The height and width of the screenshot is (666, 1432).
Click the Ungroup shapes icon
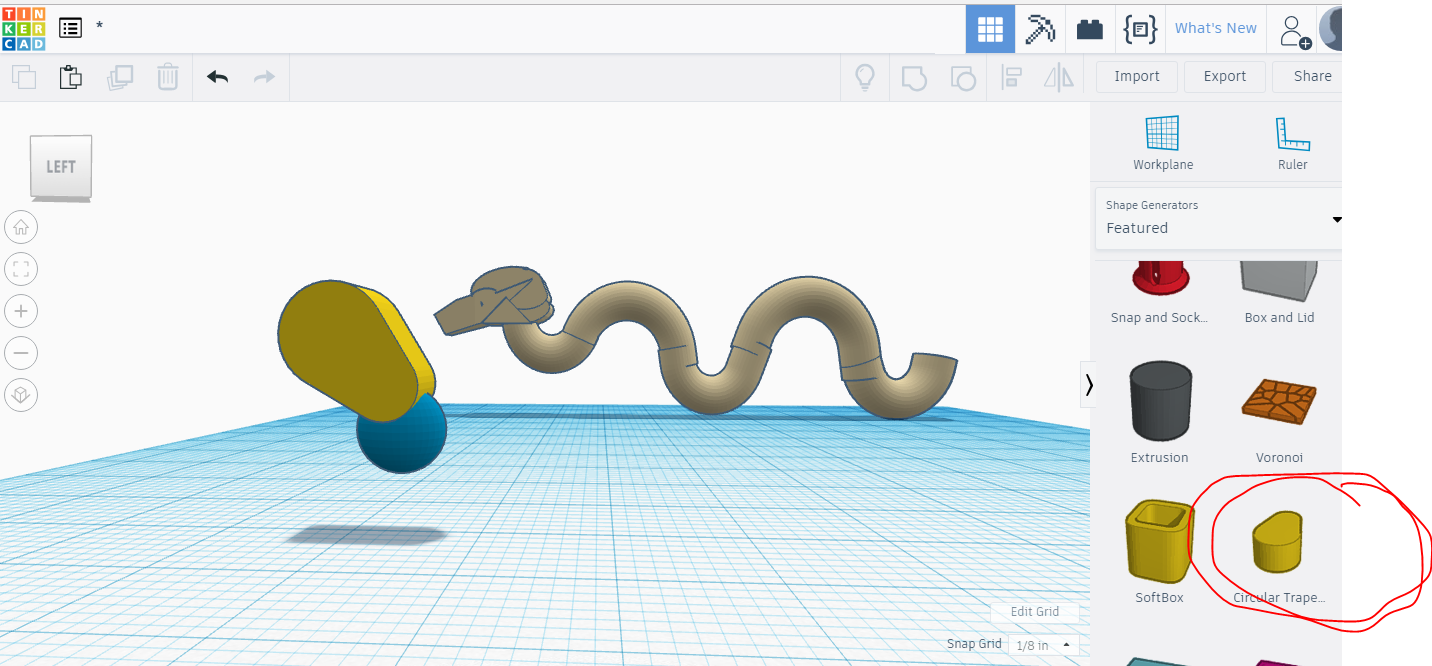[962, 77]
